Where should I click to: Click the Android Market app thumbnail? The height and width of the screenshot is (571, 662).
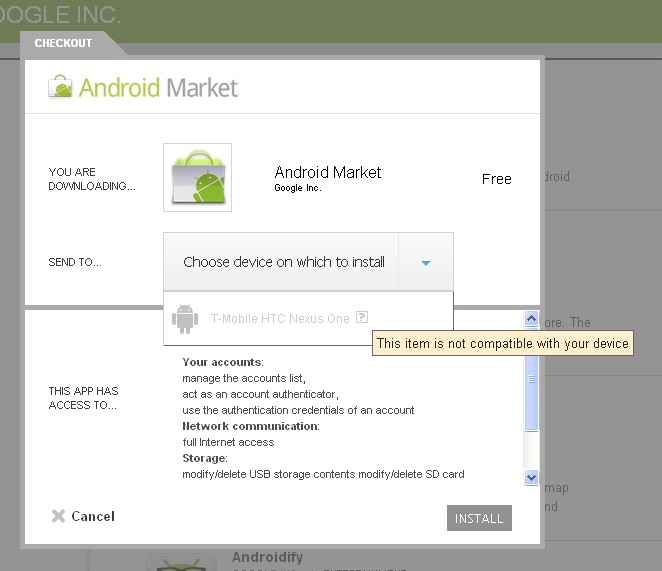(x=198, y=177)
